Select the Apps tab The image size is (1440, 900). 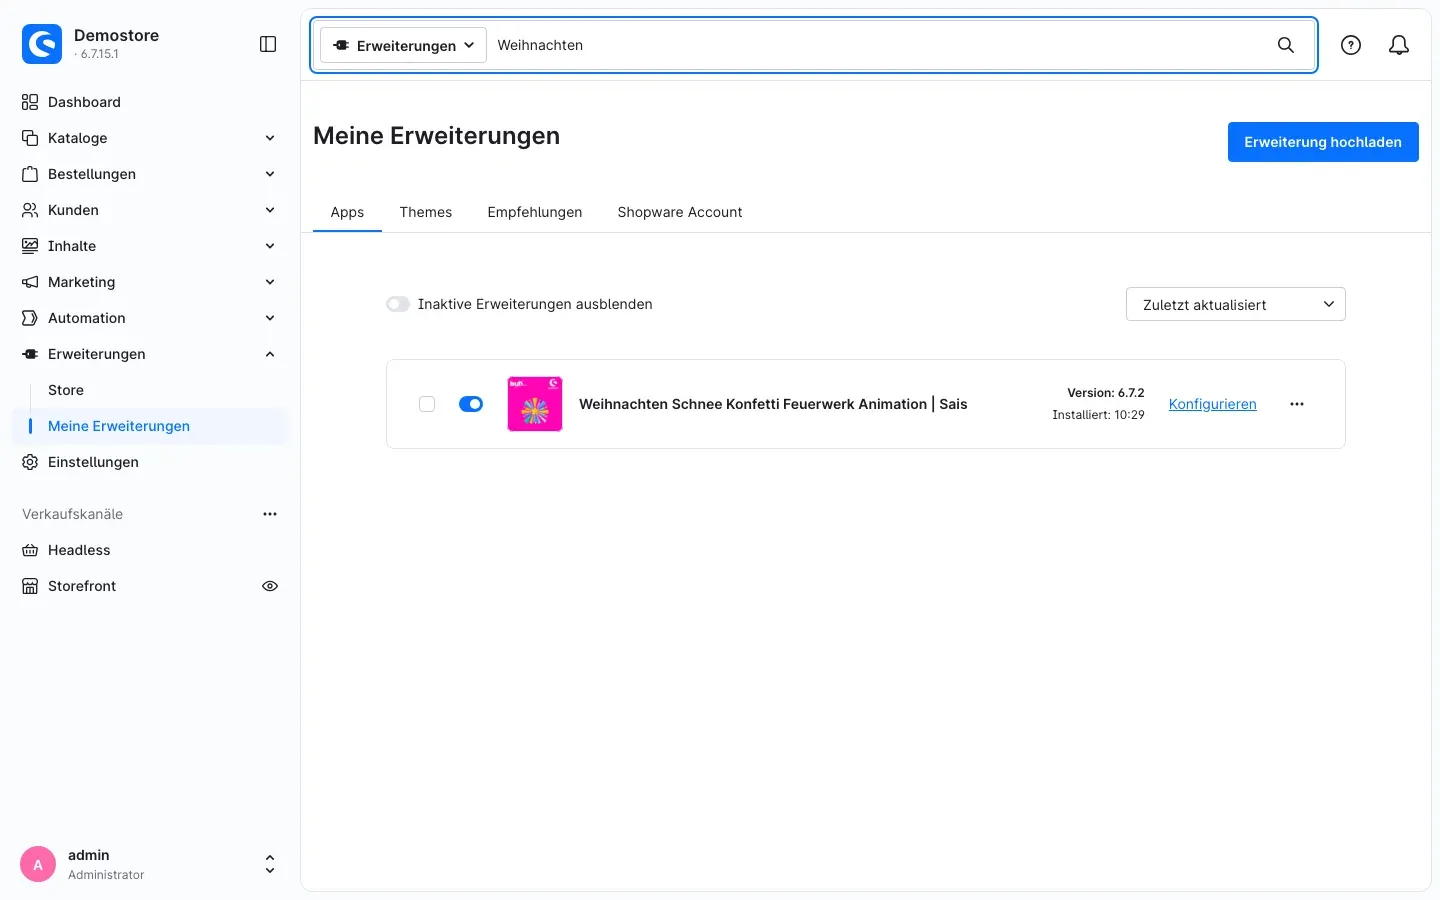tap(347, 212)
